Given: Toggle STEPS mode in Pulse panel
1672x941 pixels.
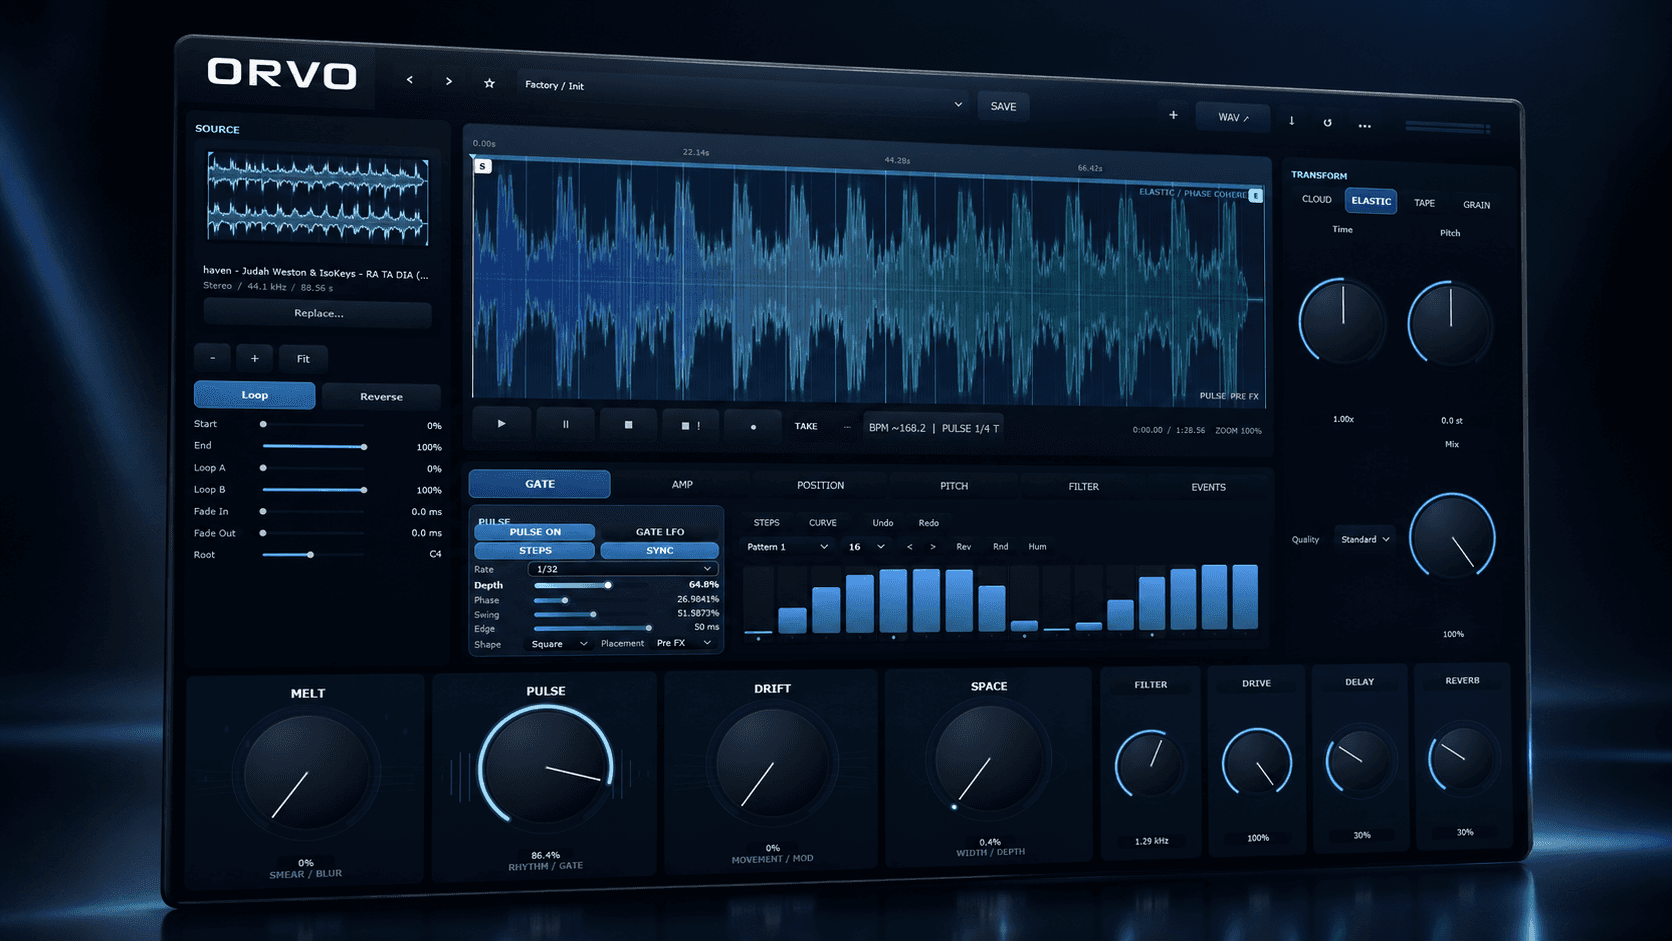Looking at the screenshot, I should 535,551.
